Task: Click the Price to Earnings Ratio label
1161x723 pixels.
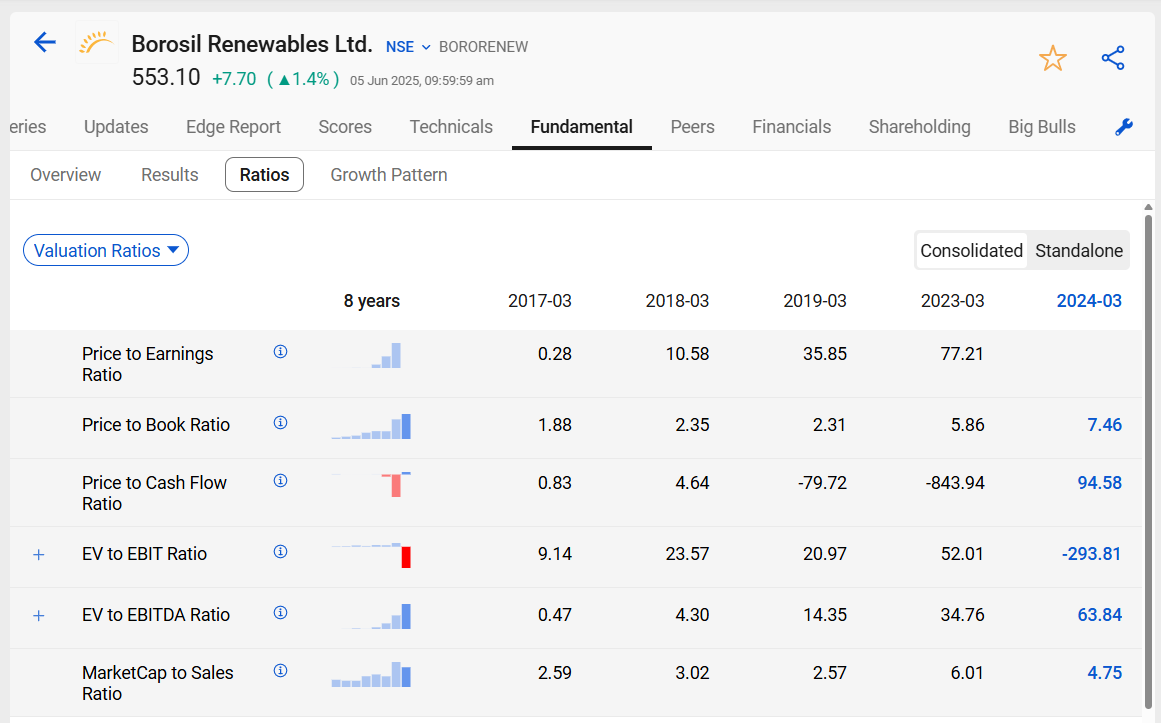Action: [147, 364]
